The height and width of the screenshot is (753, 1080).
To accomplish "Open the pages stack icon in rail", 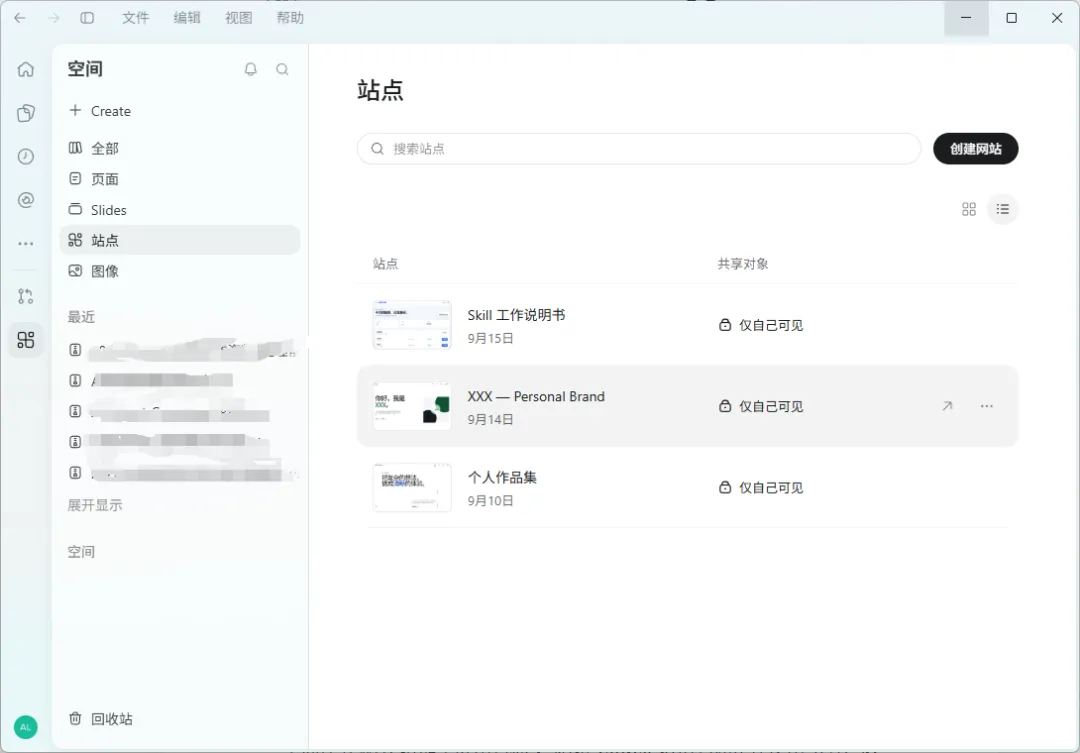I will (25, 113).
